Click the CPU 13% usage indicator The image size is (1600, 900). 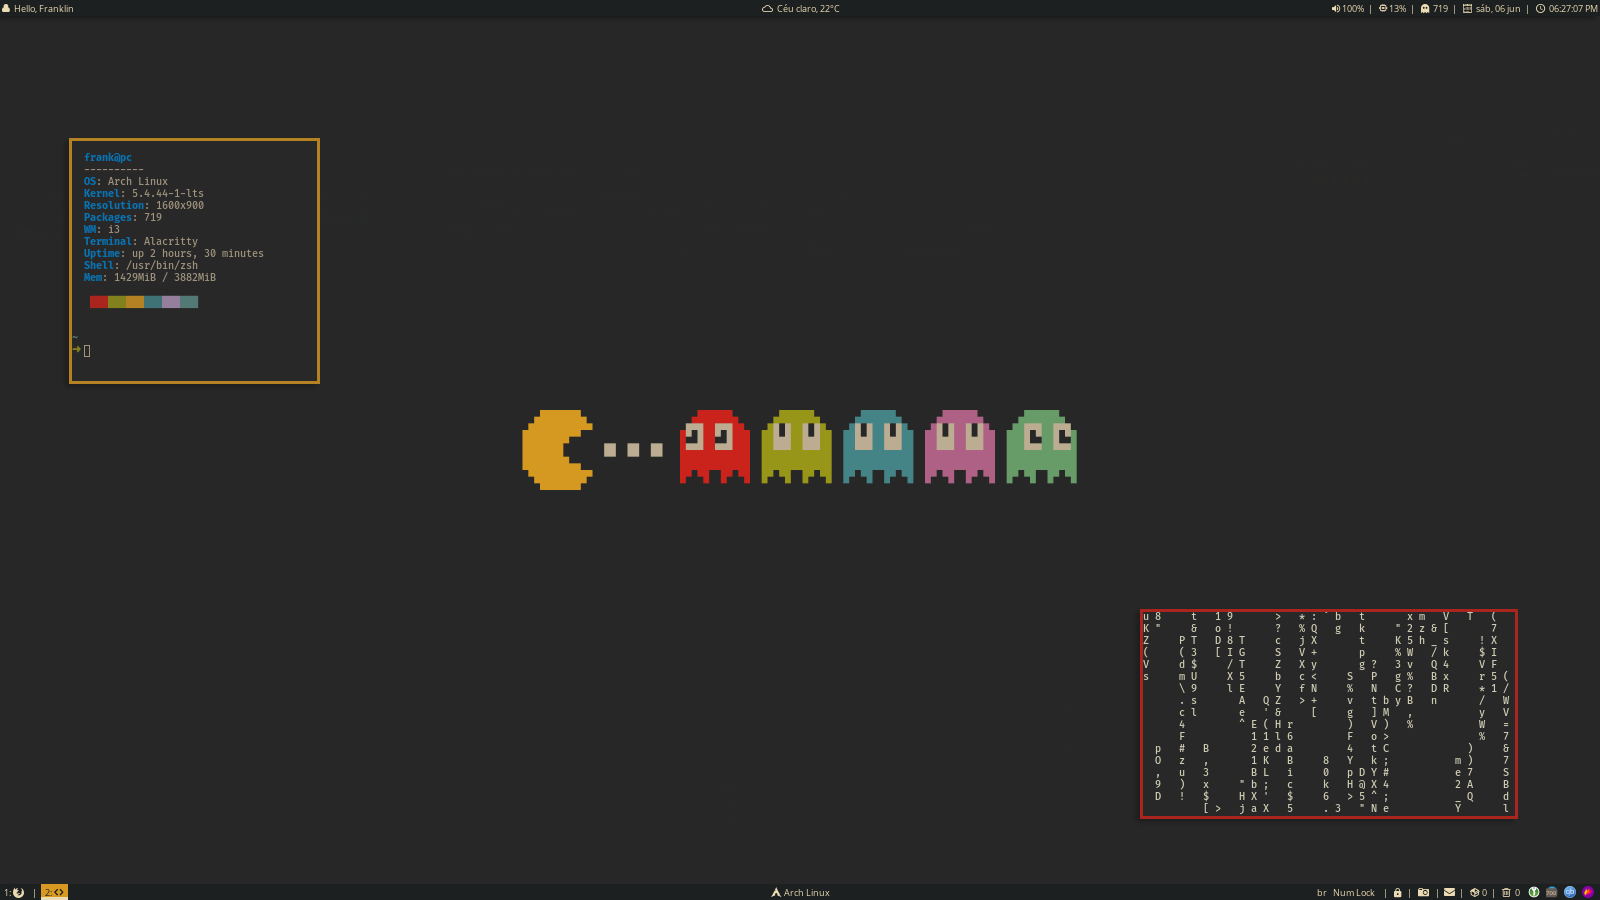(1392, 8)
